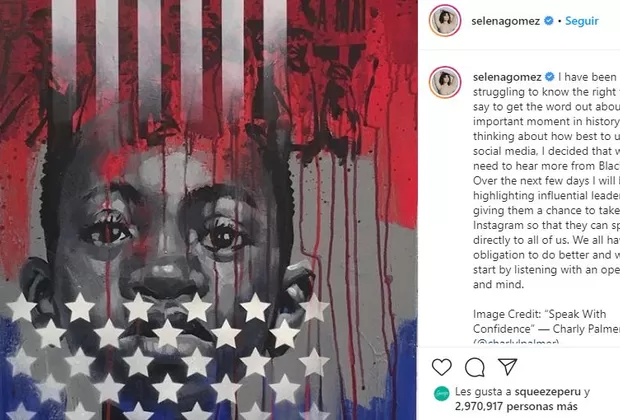Open selenagomez profile picture in header
This screenshot has width=620, height=420.
pyautogui.click(x=445, y=21)
